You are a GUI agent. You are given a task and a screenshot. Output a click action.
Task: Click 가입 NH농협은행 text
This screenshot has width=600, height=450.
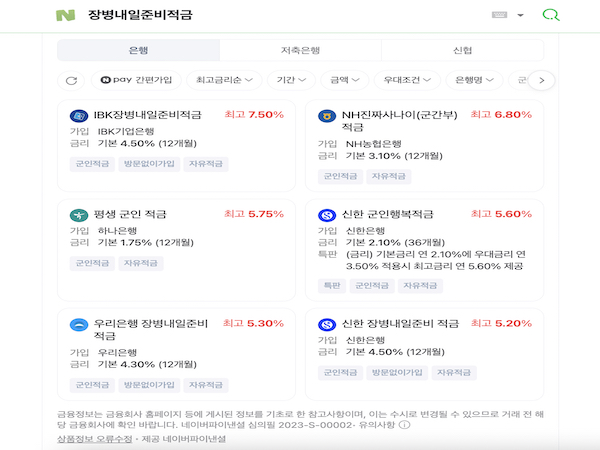click(360, 144)
